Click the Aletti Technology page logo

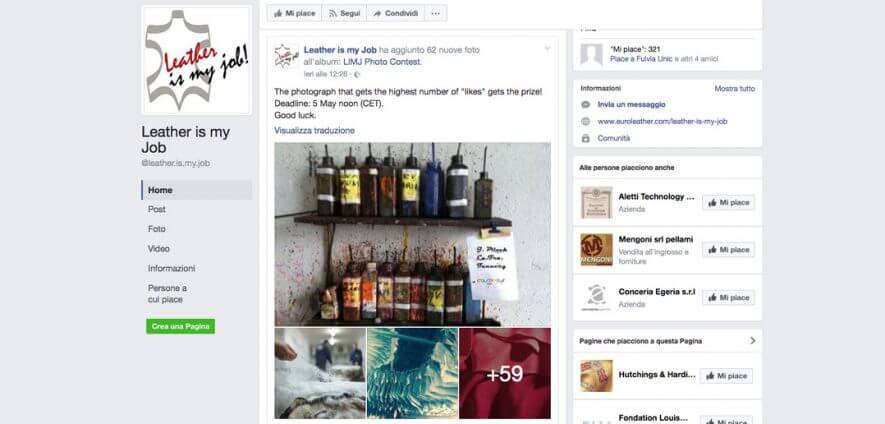pyautogui.click(x=597, y=202)
